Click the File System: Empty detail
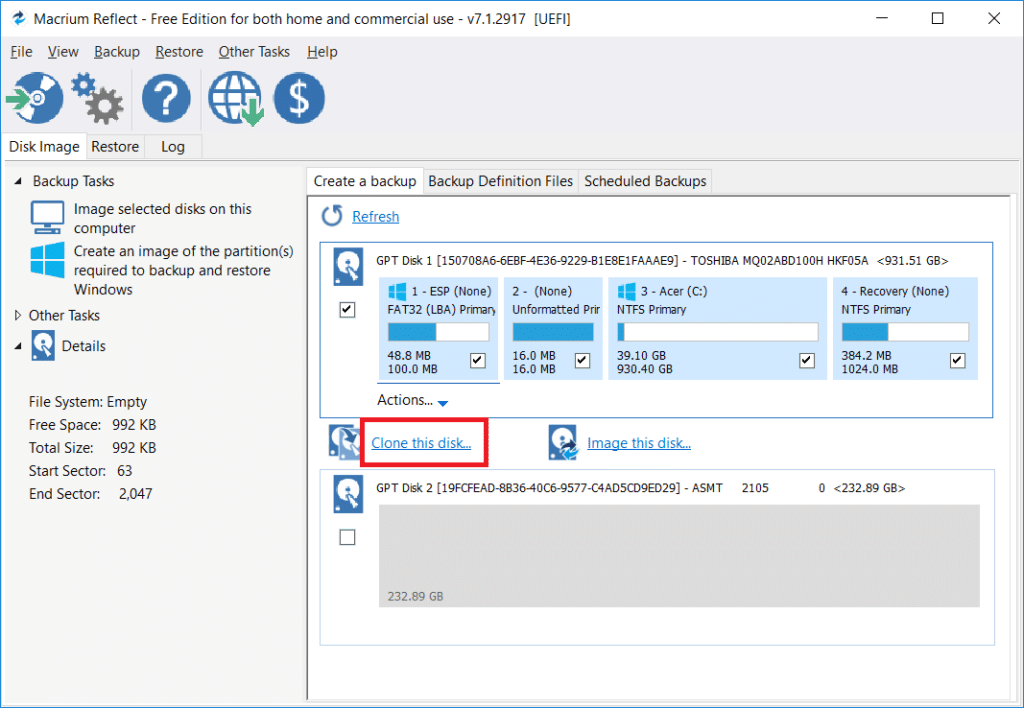 tap(88, 402)
